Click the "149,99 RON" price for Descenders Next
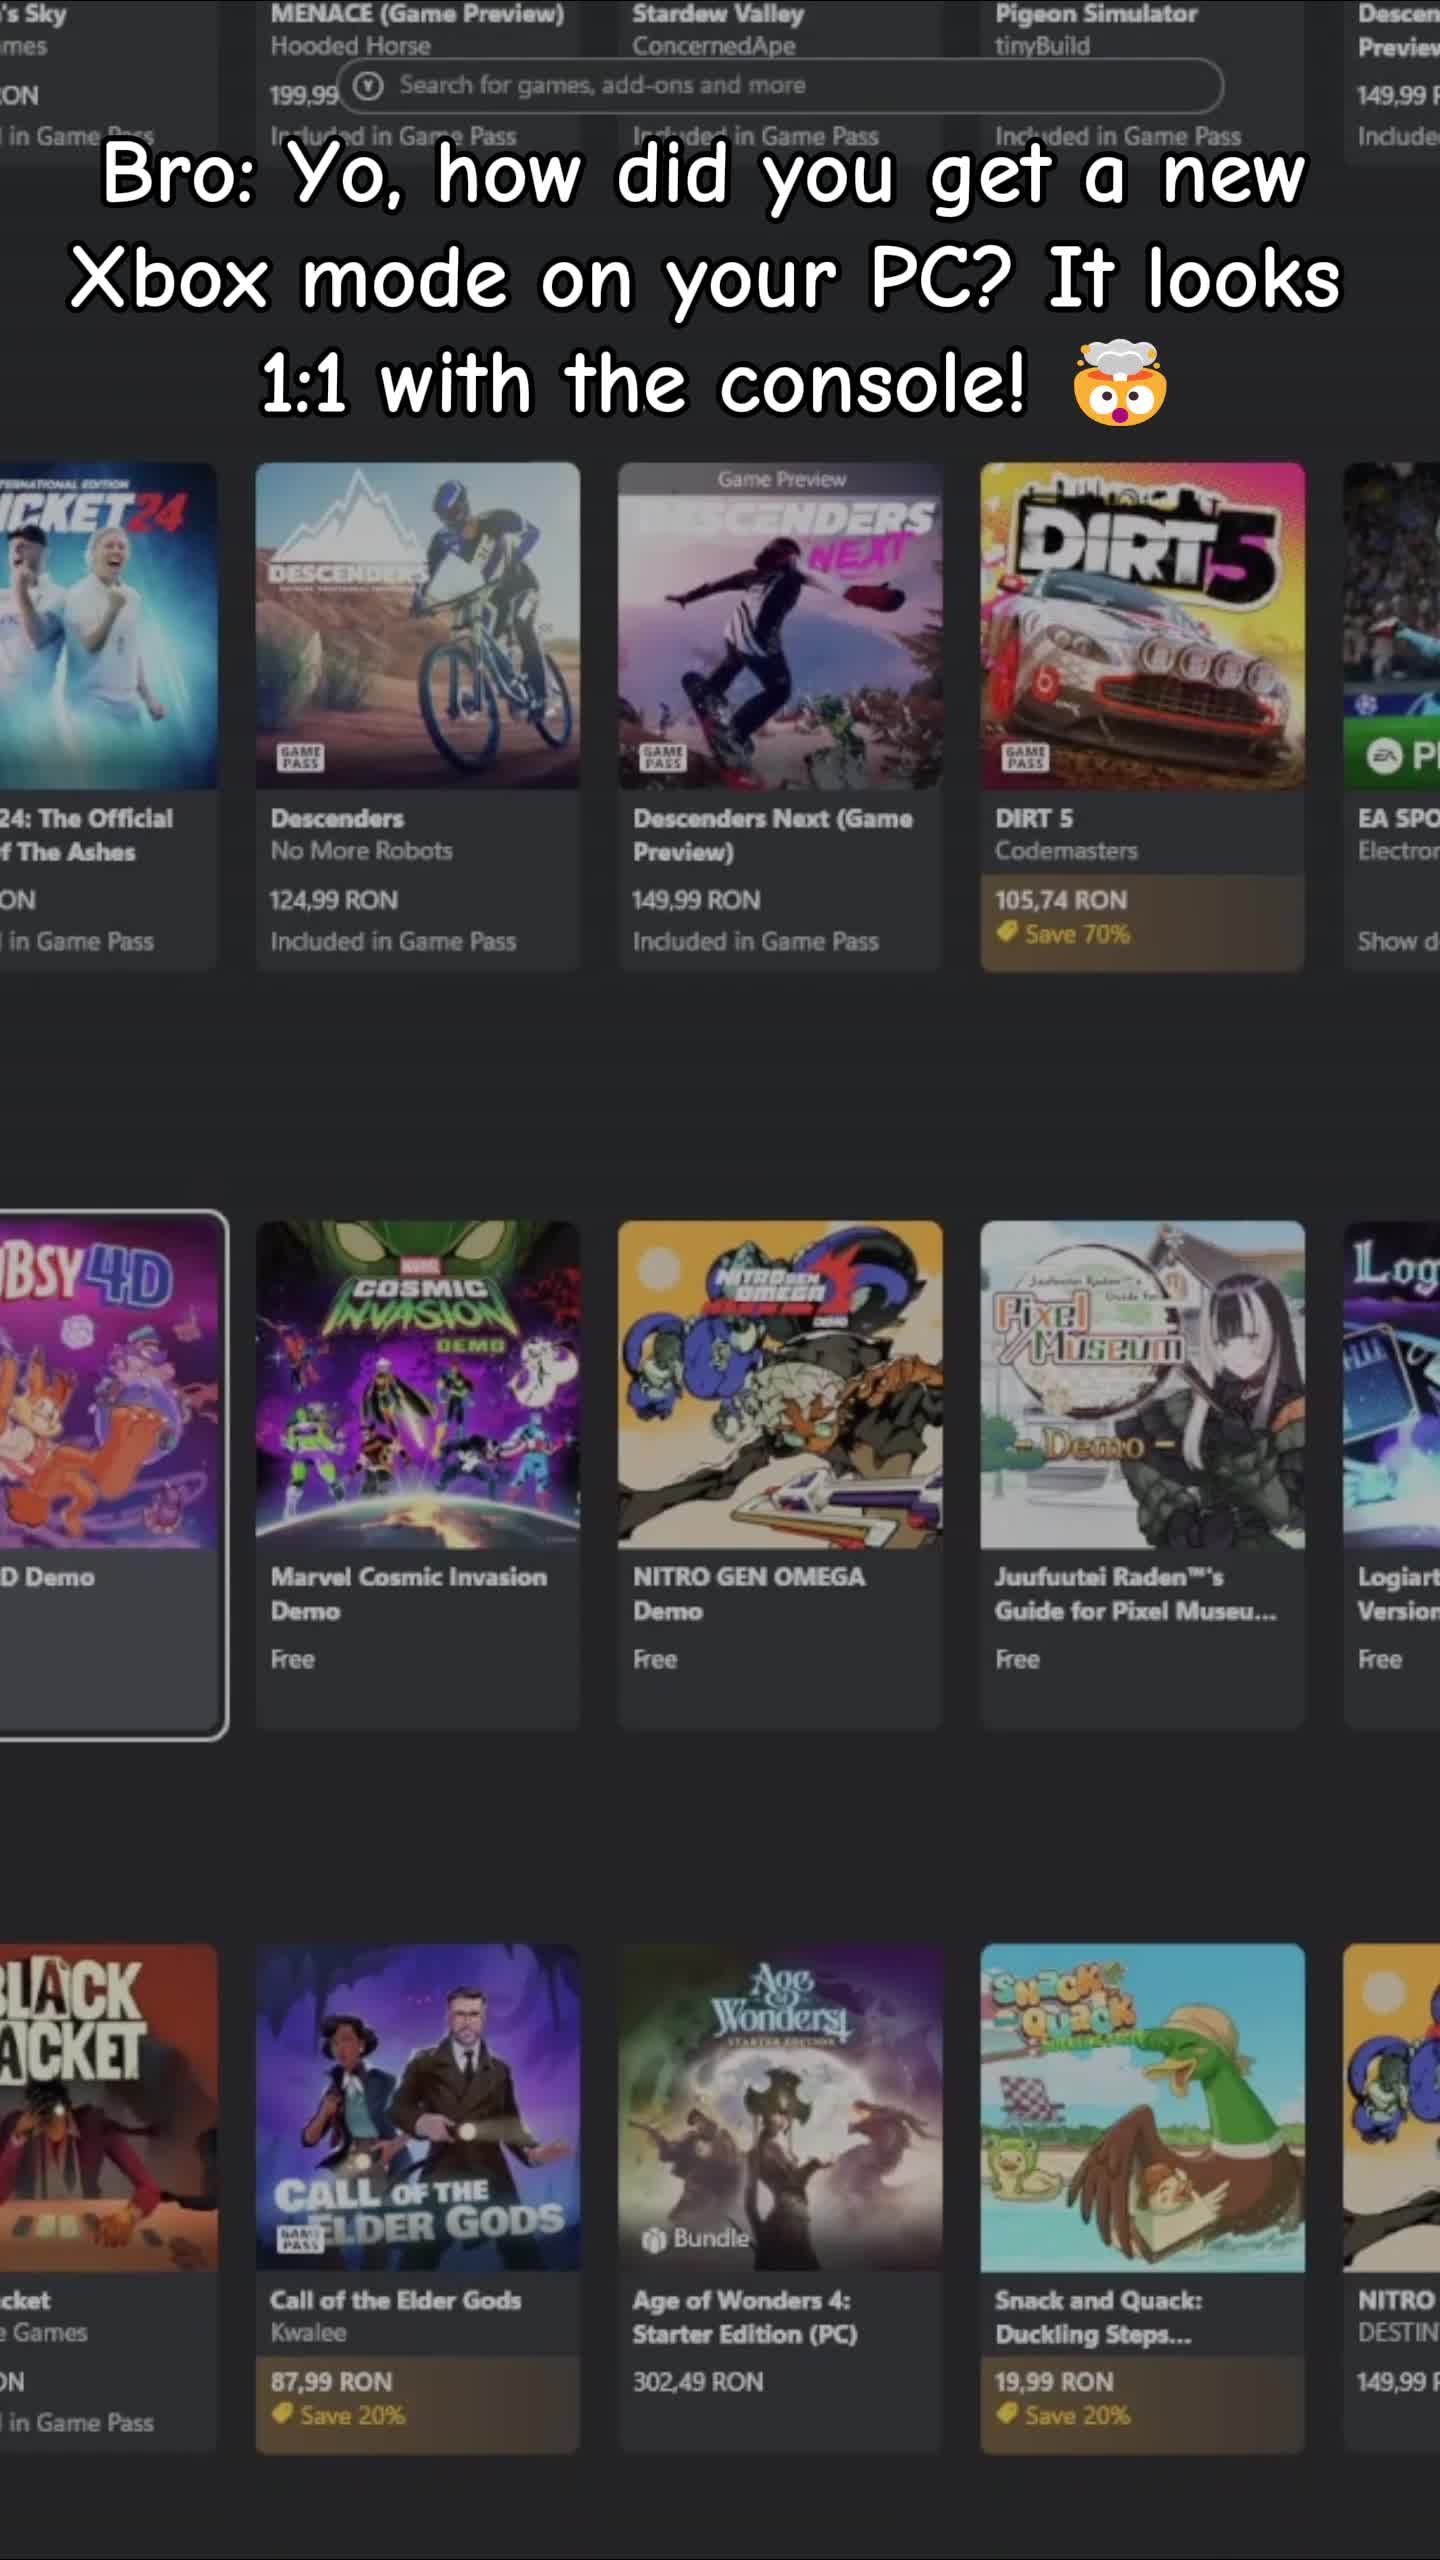The height and width of the screenshot is (2560, 1440). pos(696,900)
